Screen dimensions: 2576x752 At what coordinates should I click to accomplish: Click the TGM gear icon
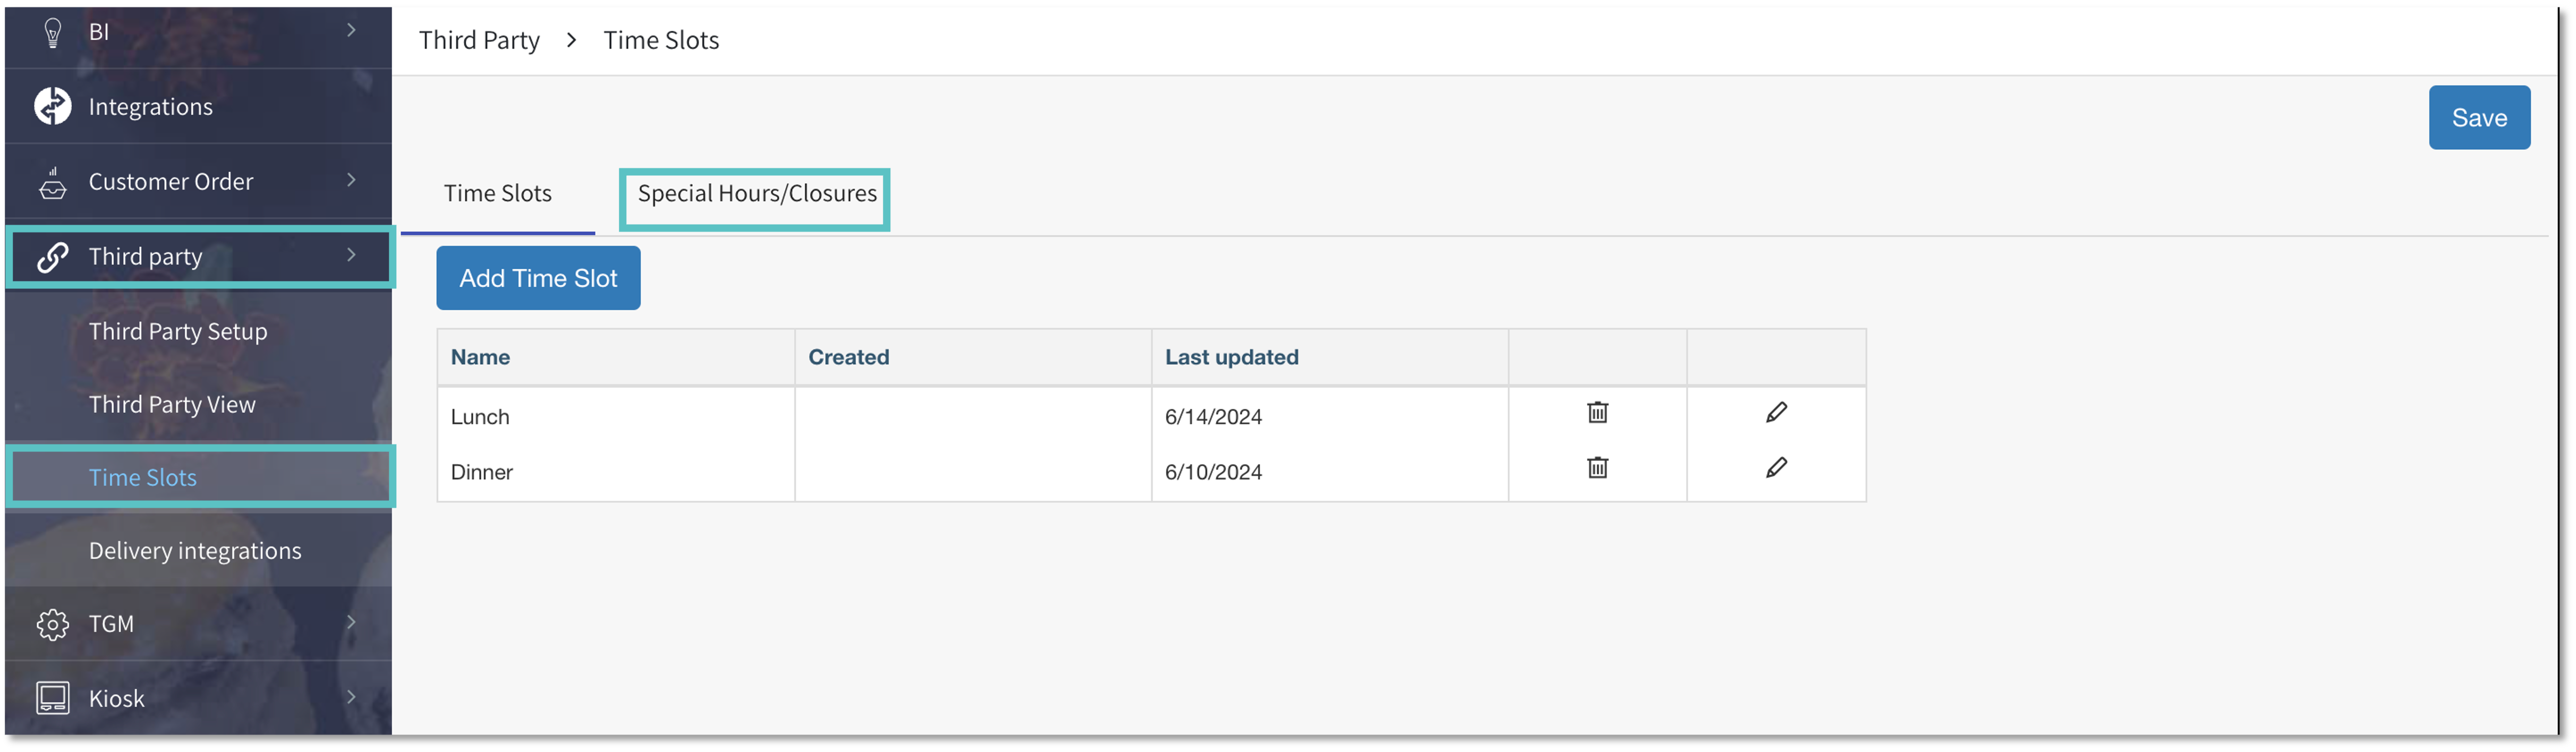[x=53, y=624]
